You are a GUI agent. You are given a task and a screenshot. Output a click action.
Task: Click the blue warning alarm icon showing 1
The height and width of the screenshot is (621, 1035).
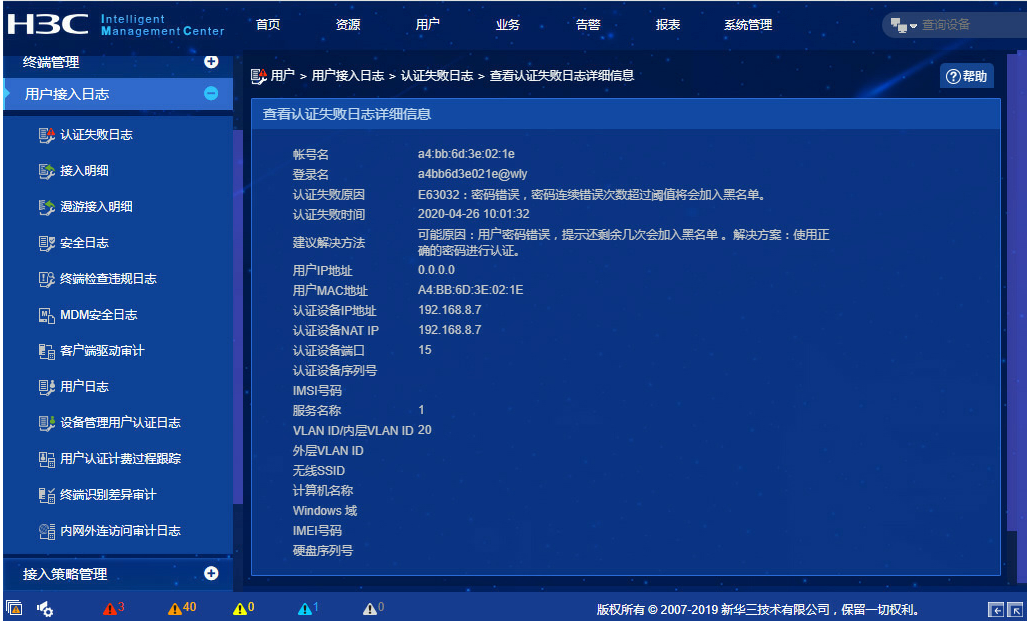click(x=304, y=608)
